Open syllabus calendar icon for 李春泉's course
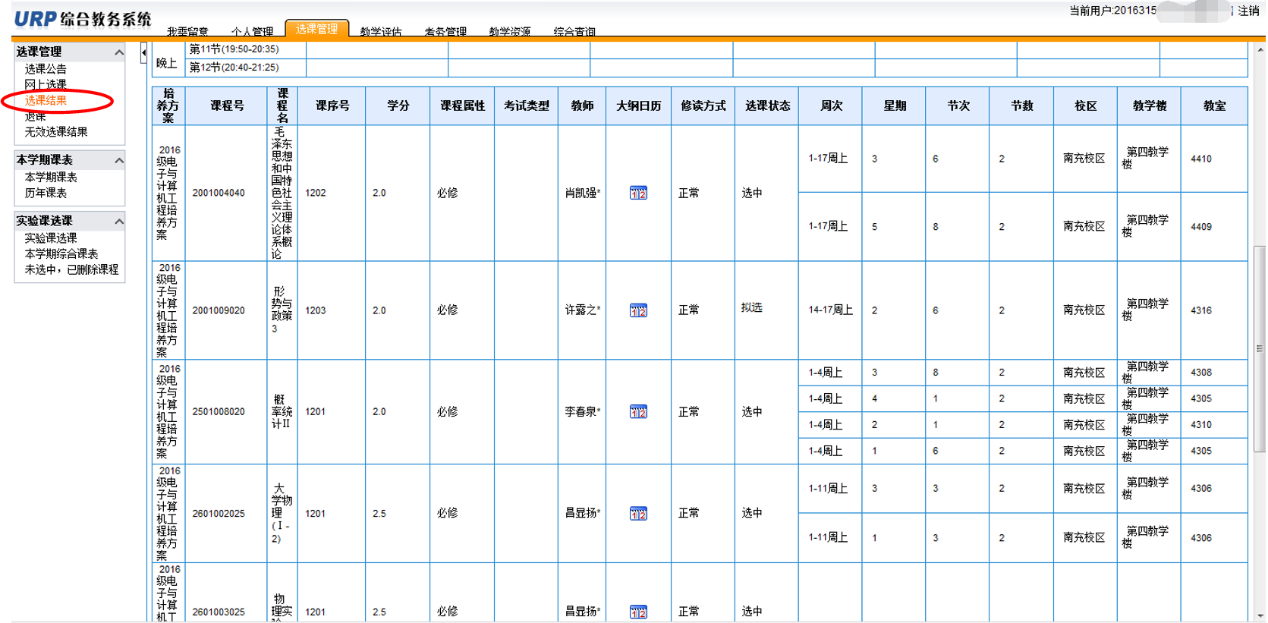 coord(638,412)
